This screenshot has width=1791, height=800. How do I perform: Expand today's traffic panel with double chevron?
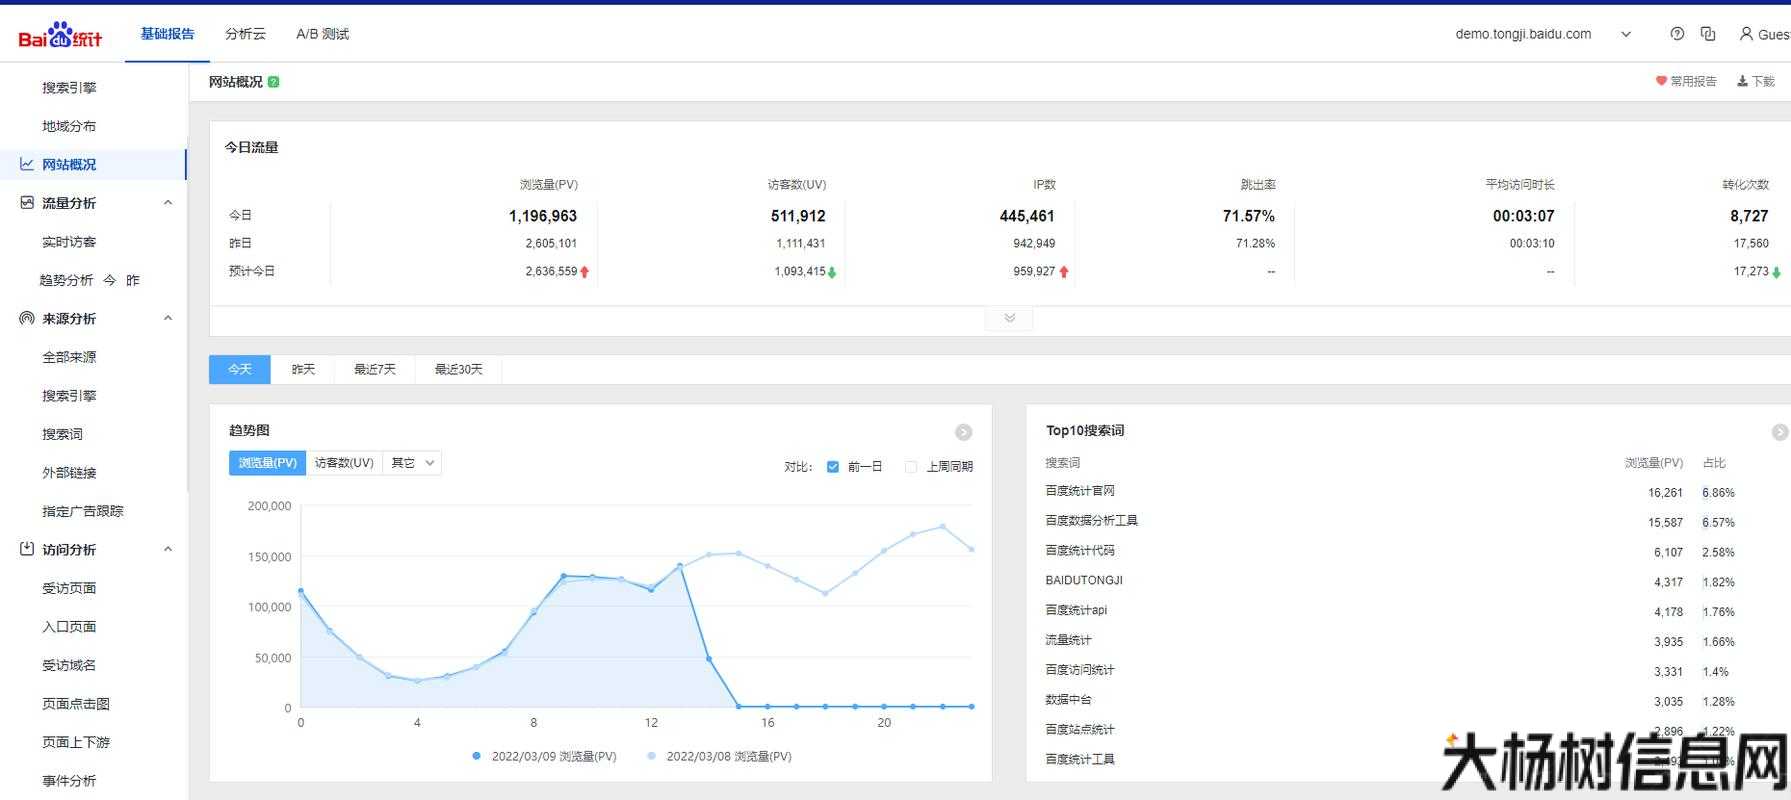1009,318
